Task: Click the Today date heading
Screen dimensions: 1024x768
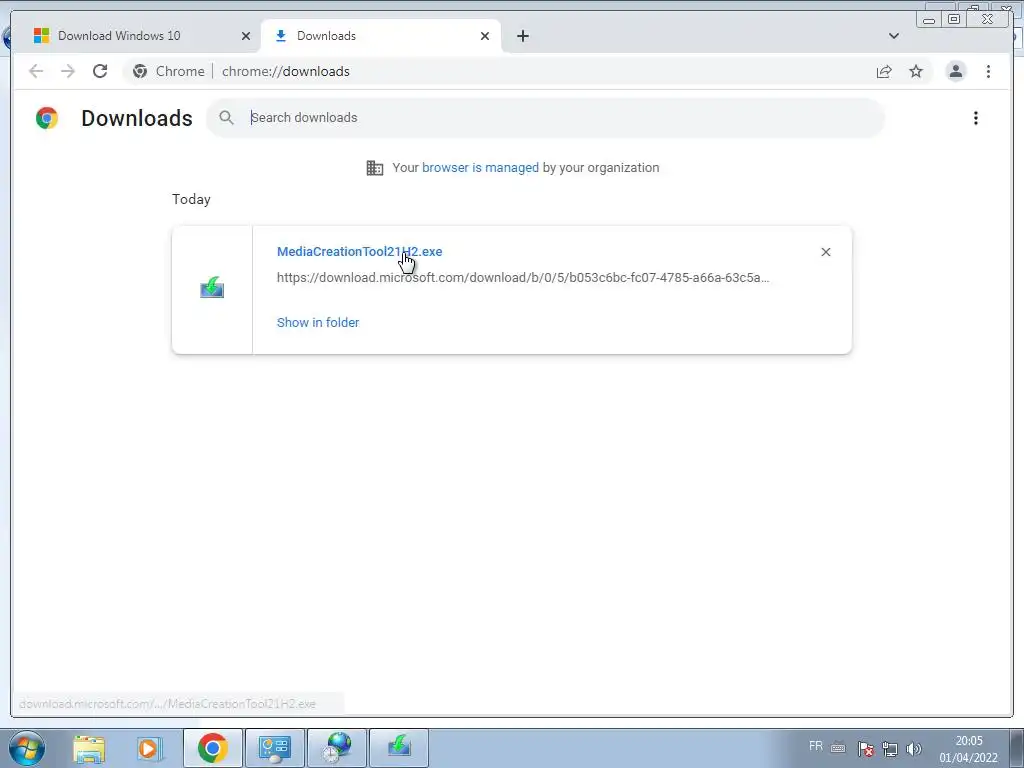Action: coord(191,199)
